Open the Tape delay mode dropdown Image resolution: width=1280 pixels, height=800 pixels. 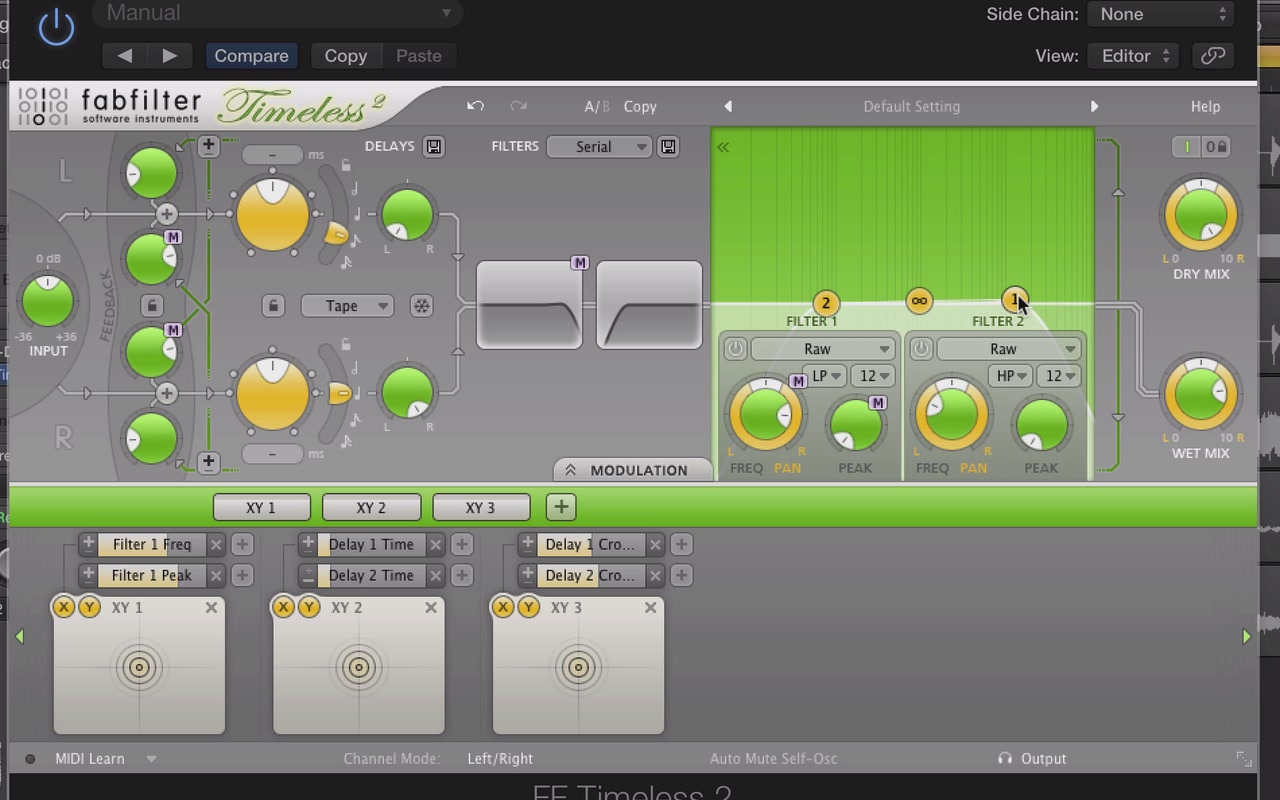[346, 306]
